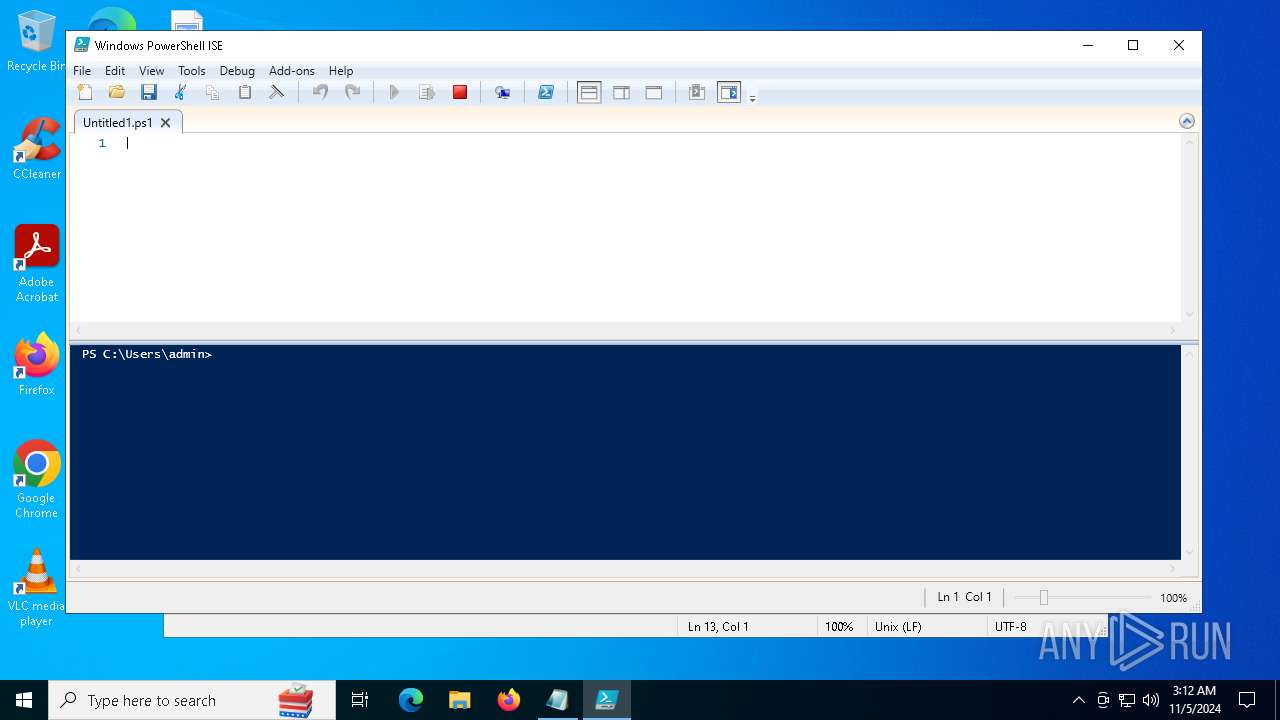Show script pane maximized layout

pyautogui.click(x=654, y=93)
